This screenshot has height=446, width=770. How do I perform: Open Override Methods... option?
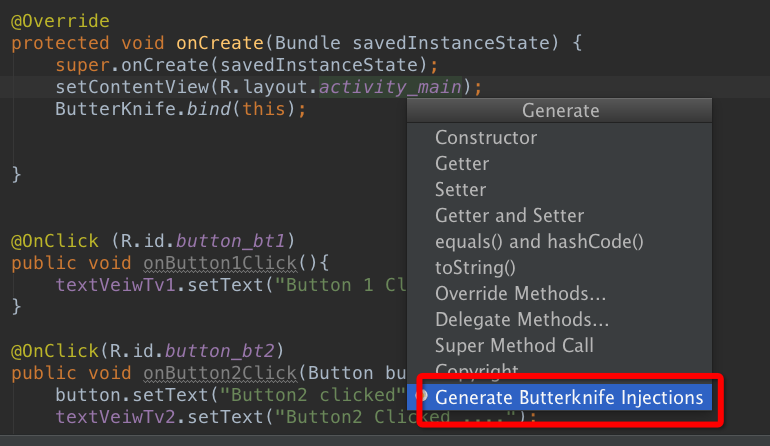tap(520, 294)
